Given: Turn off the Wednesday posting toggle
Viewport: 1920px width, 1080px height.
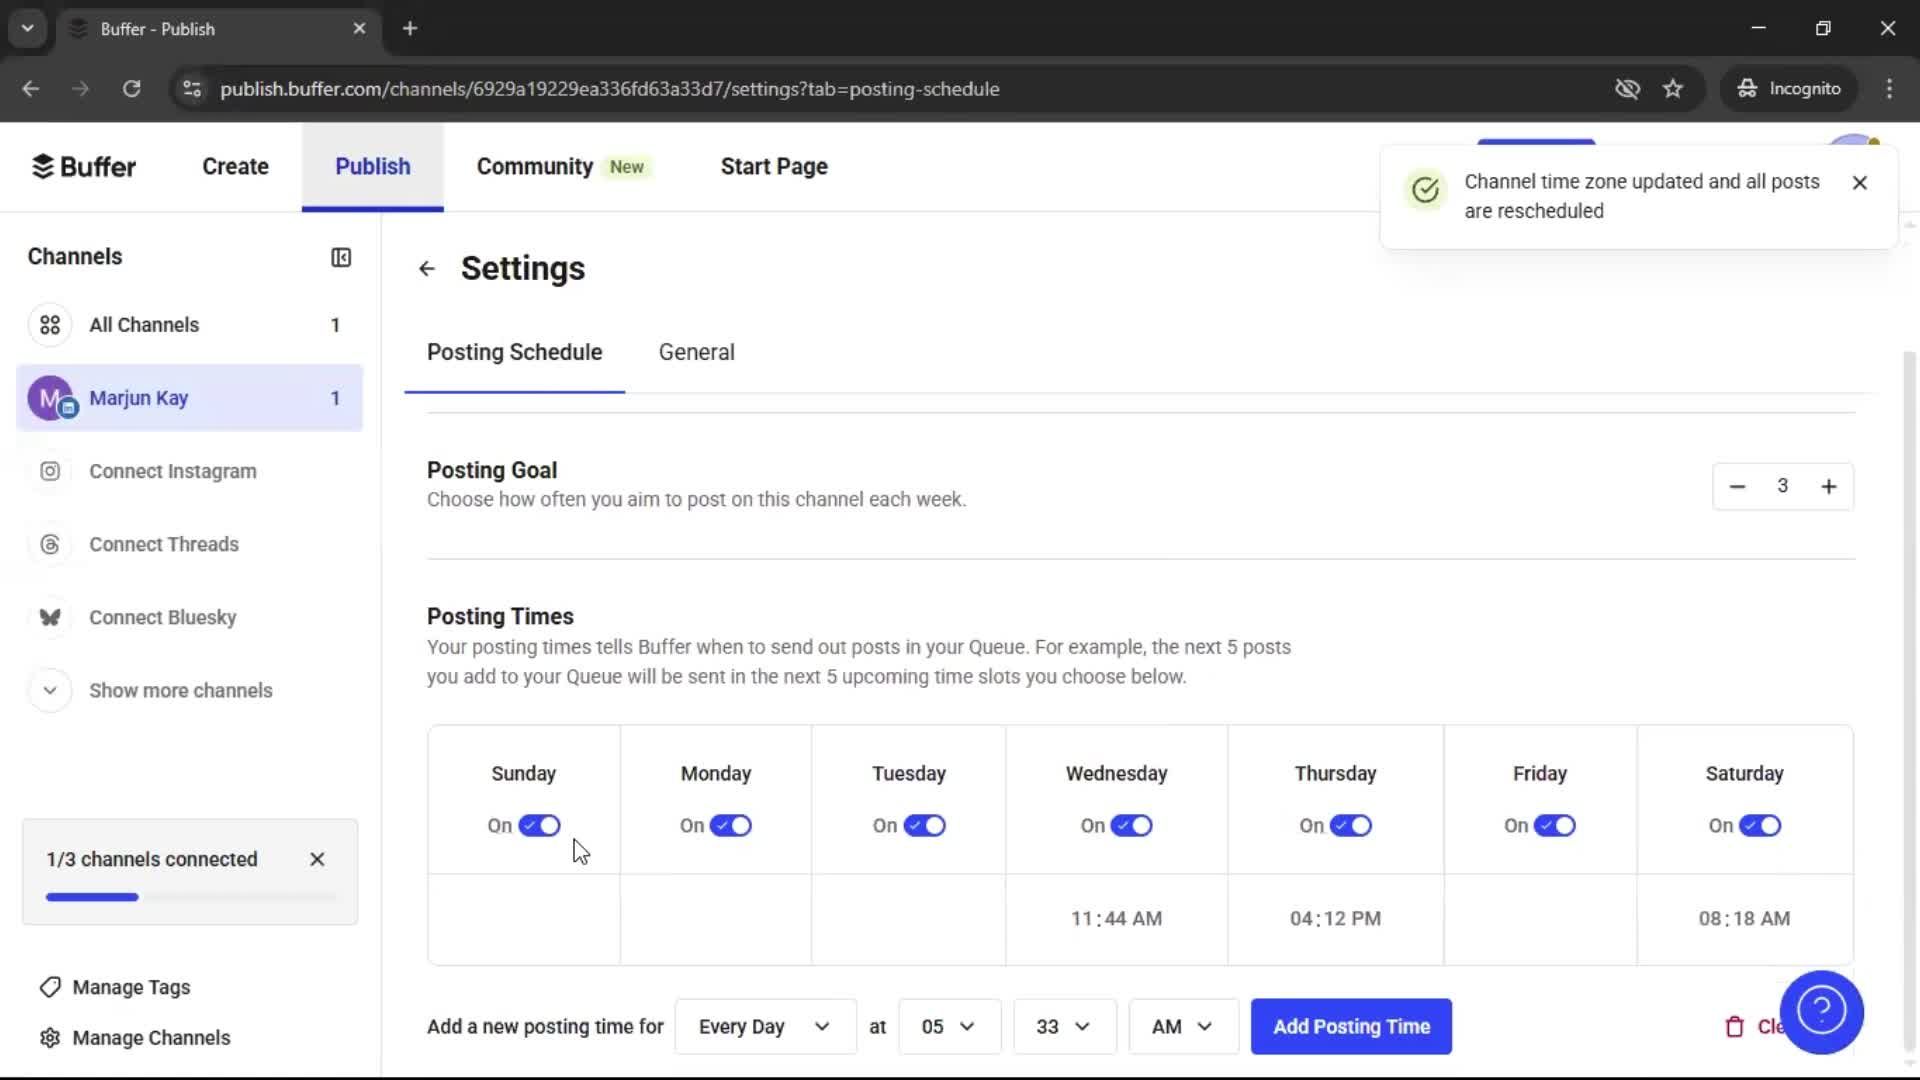Looking at the screenshot, I should [x=1132, y=825].
